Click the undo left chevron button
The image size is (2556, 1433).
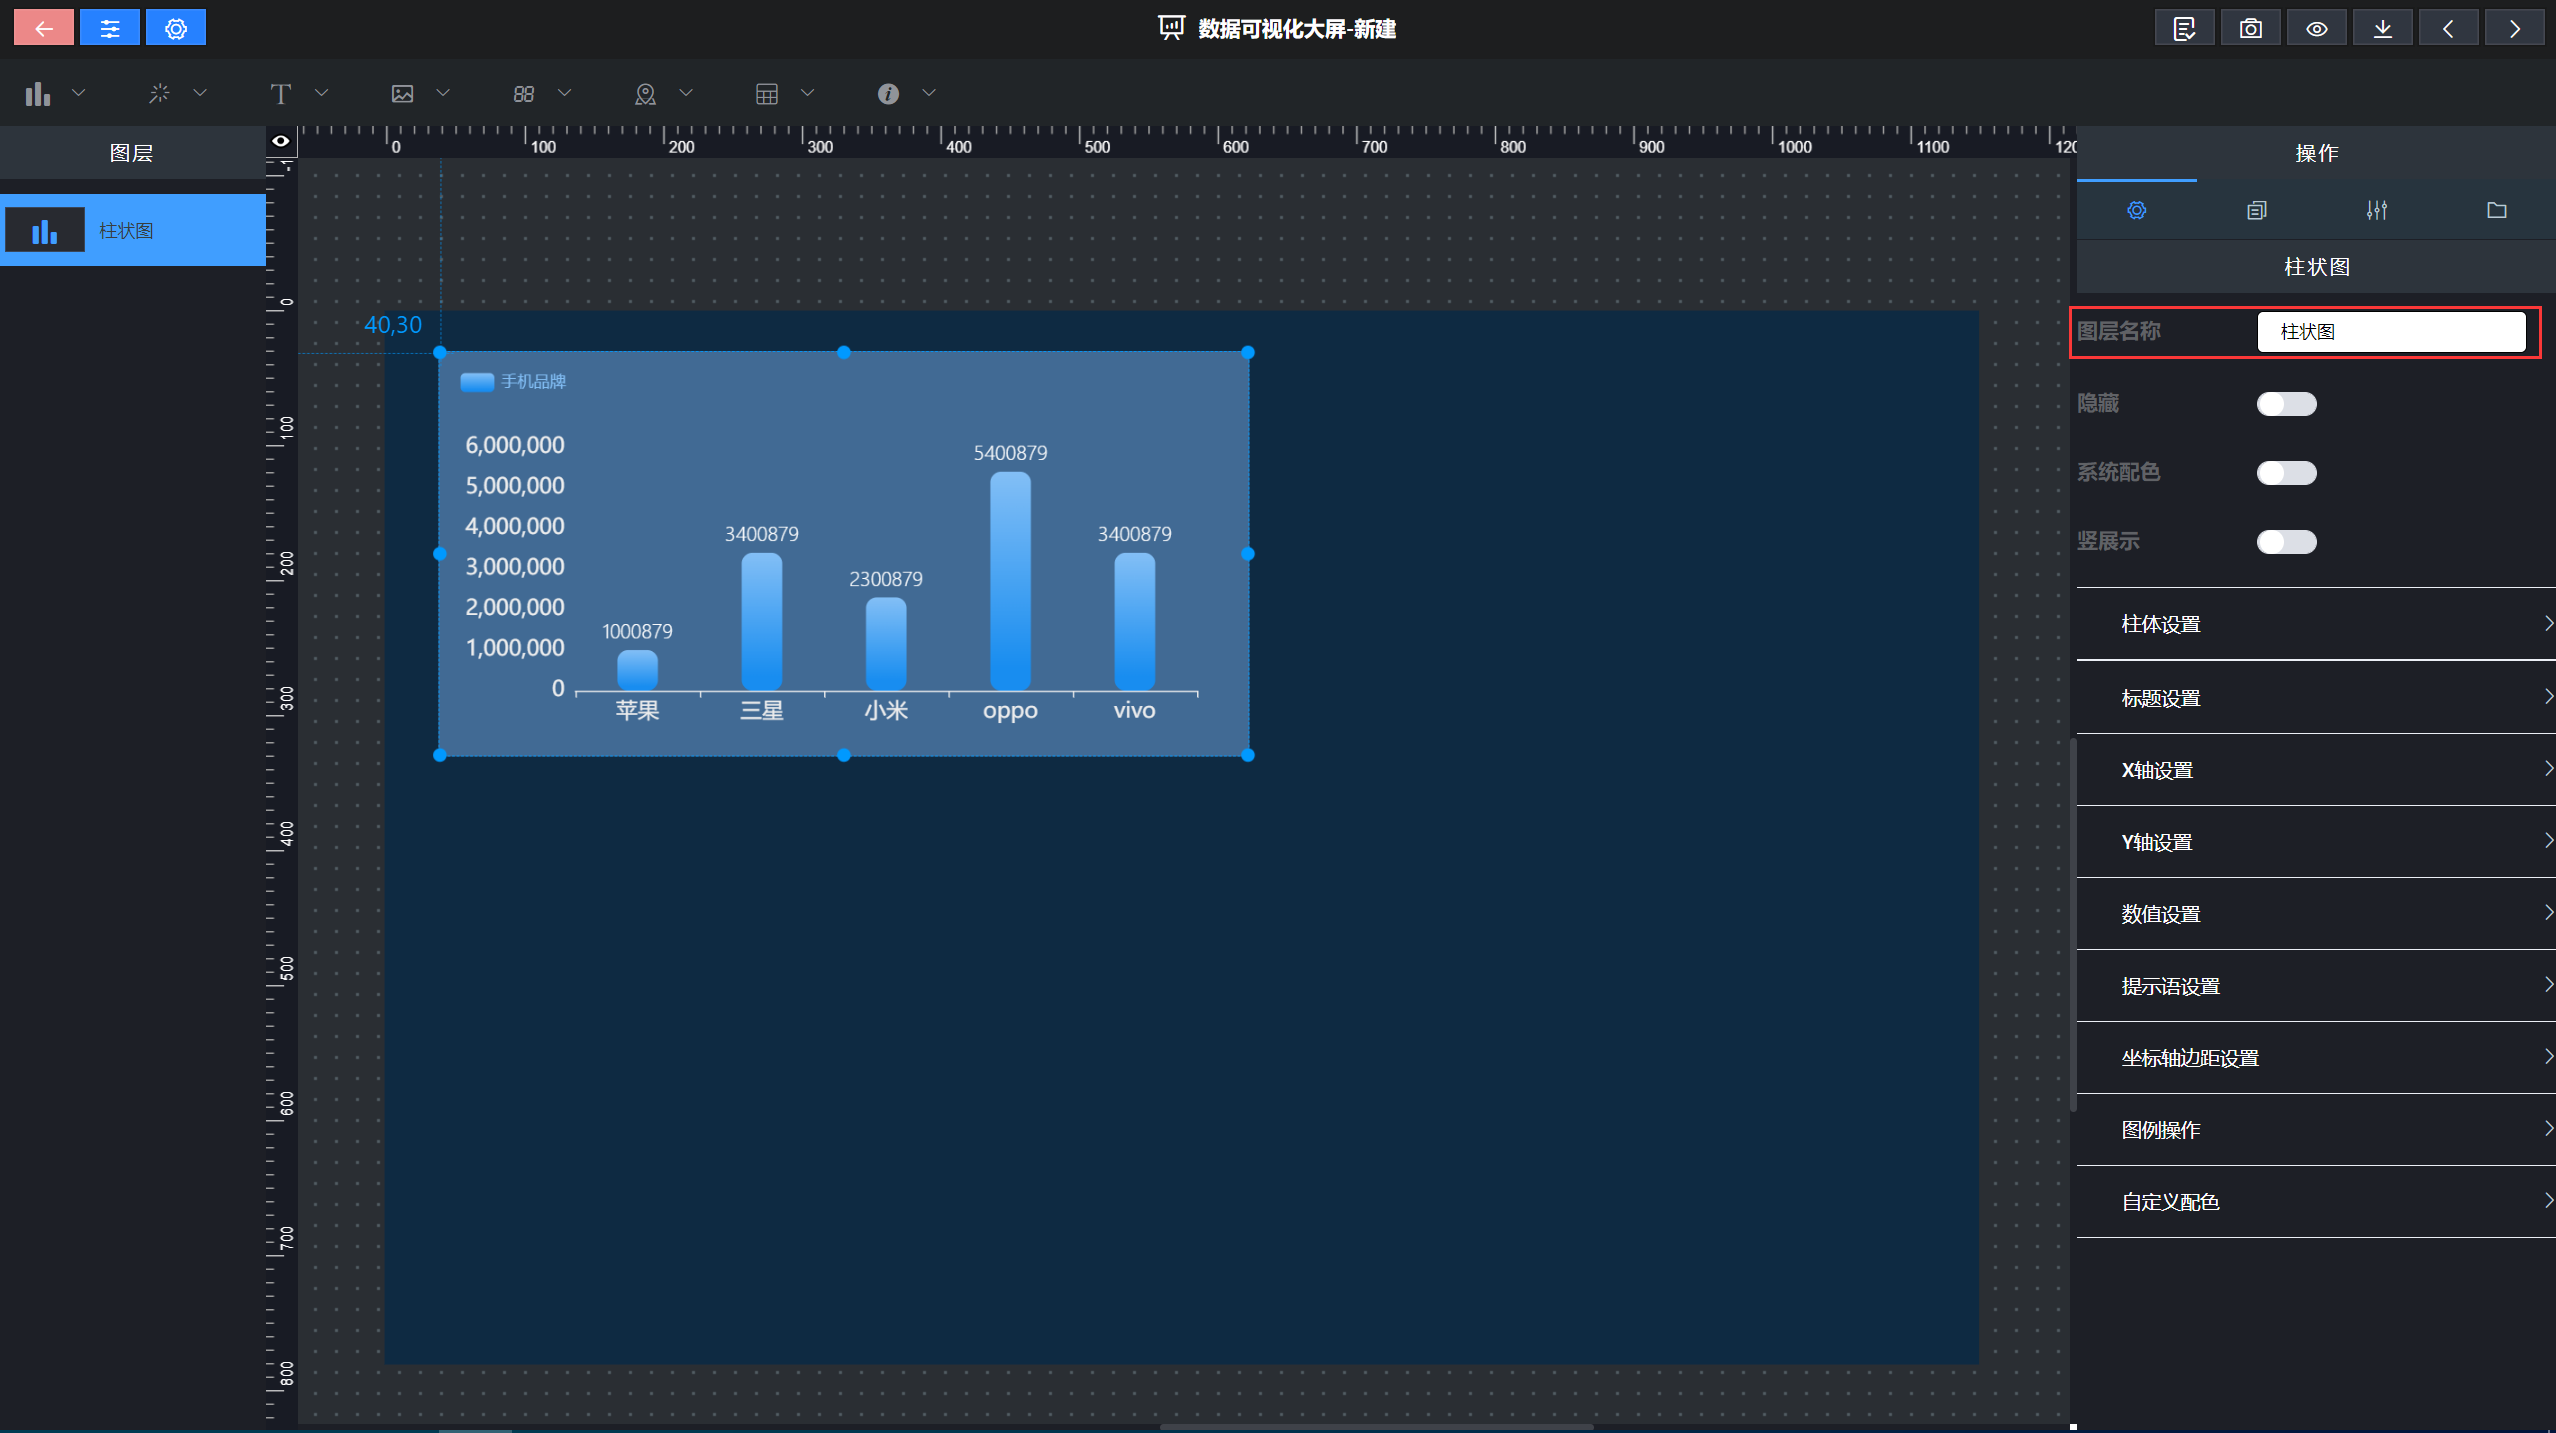tap(2448, 28)
